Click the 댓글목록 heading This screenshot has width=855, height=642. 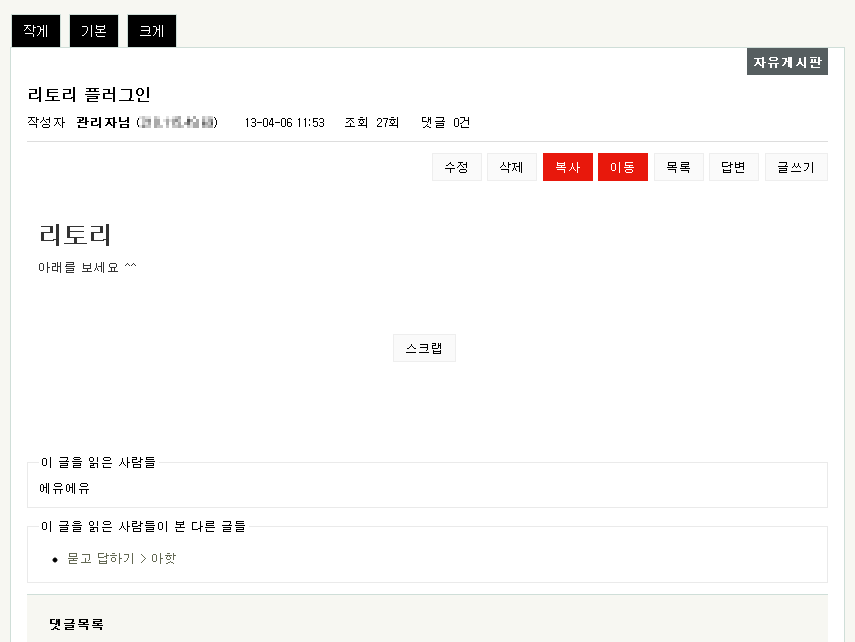(x=76, y=624)
